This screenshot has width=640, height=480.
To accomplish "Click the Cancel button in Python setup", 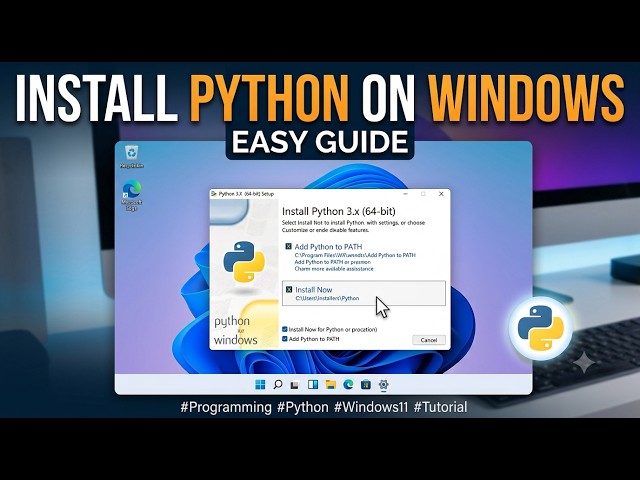I will click(x=429, y=340).
